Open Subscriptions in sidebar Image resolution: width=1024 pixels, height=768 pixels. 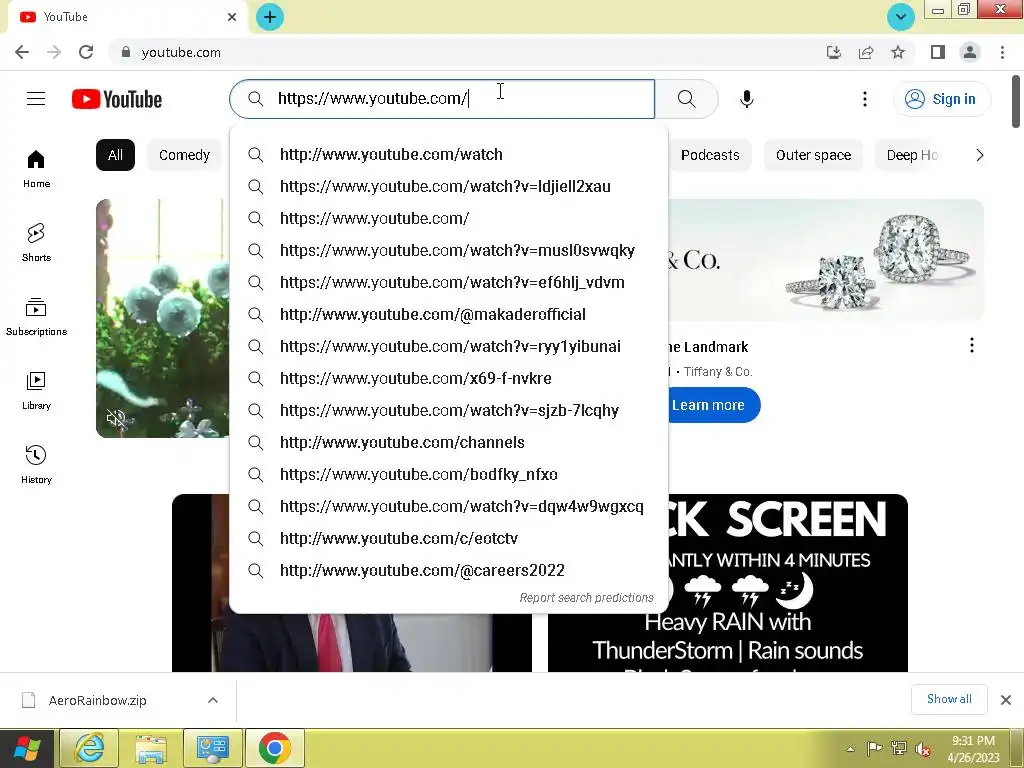click(x=37, y=317)
